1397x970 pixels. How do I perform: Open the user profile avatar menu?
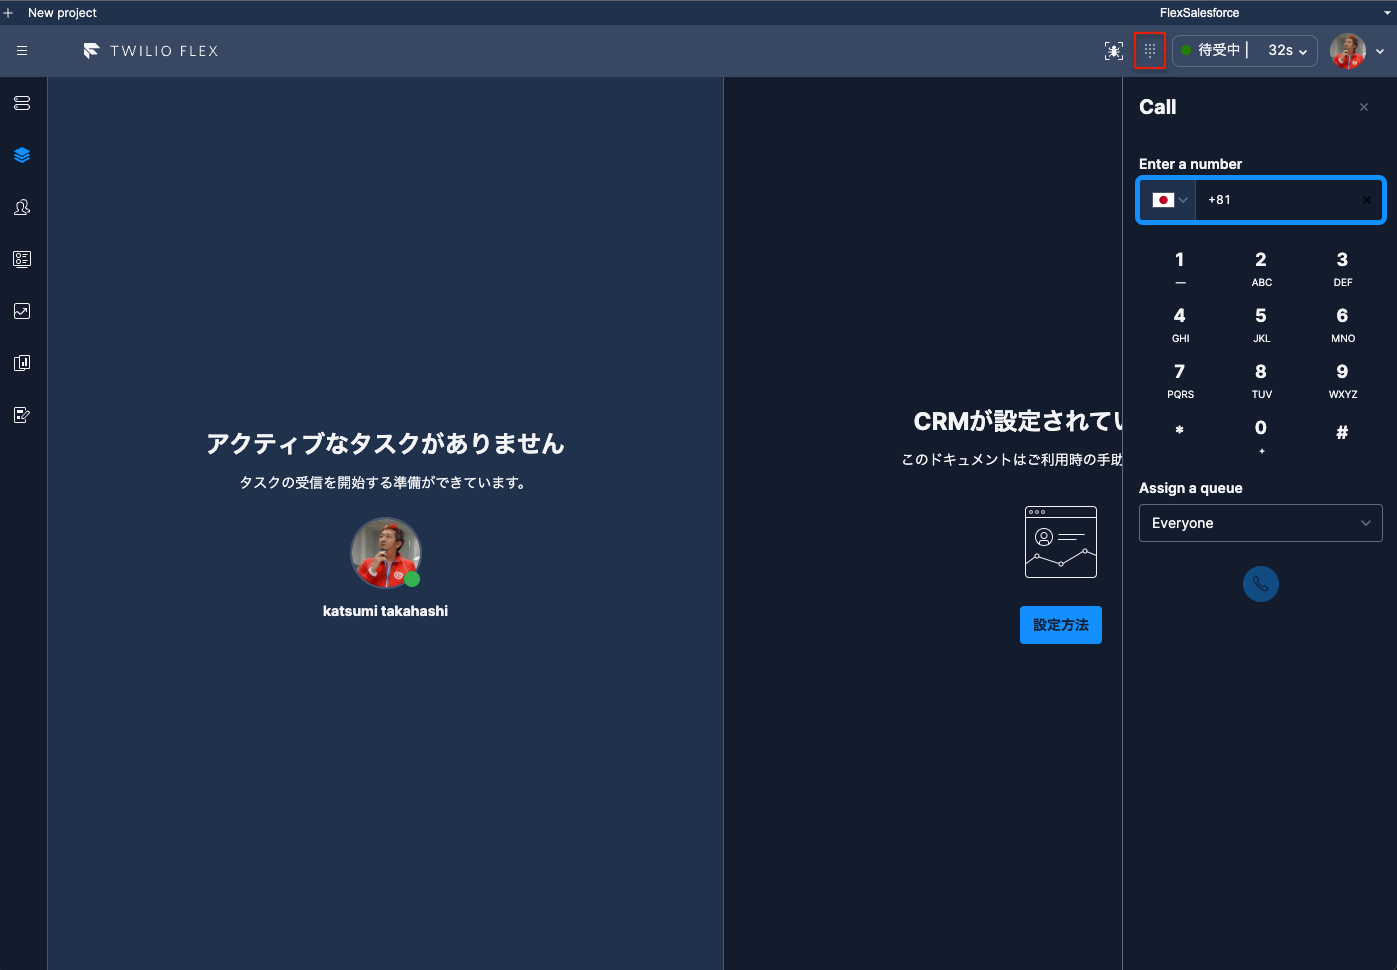click(x=1349, y=50)
